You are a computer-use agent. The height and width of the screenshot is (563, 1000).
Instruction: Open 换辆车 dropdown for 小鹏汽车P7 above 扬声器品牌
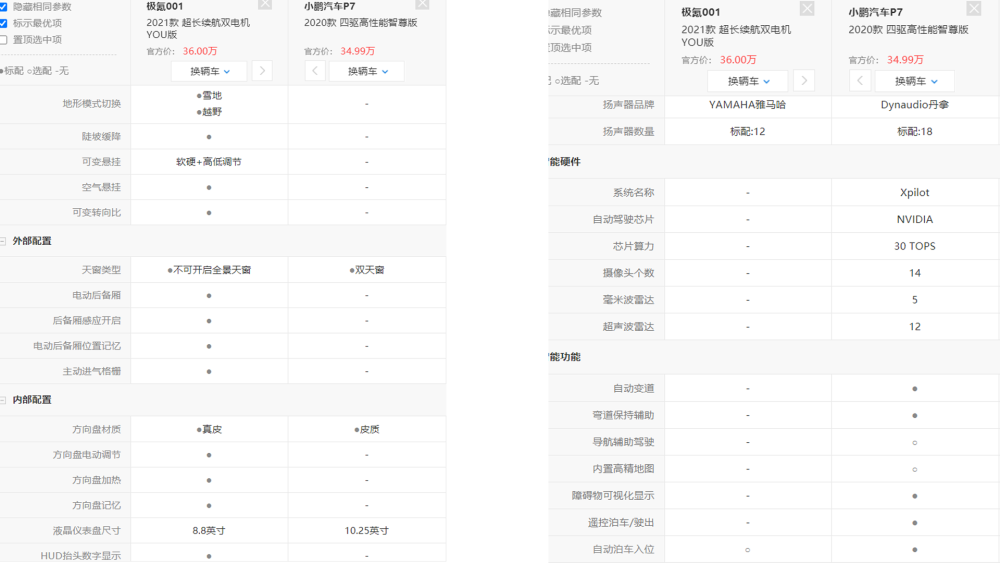point(915,81)
